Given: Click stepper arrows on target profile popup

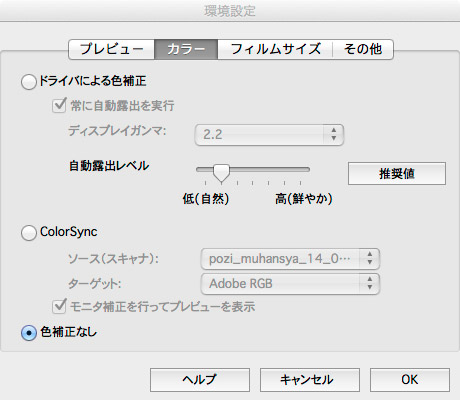Looking at the screenshot, I should pyautogui.click(x=369, y=284).
